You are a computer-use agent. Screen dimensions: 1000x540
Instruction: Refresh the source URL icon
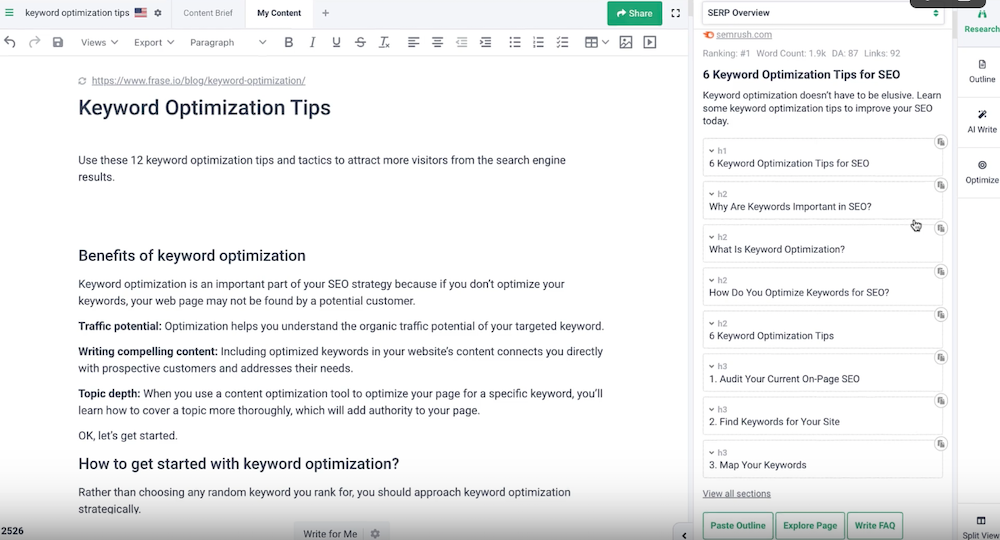(x=82, y=81)
